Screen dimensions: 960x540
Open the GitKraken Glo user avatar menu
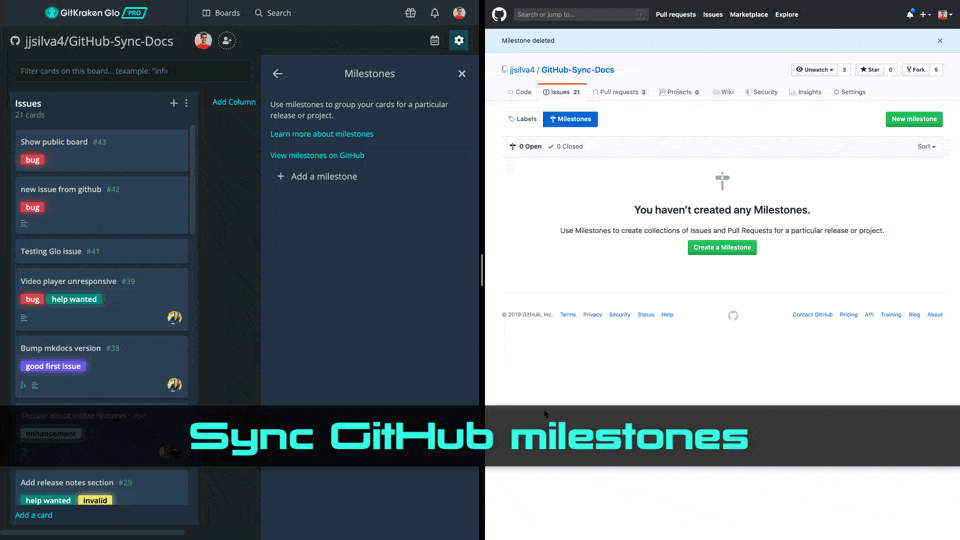pos(459,13)
